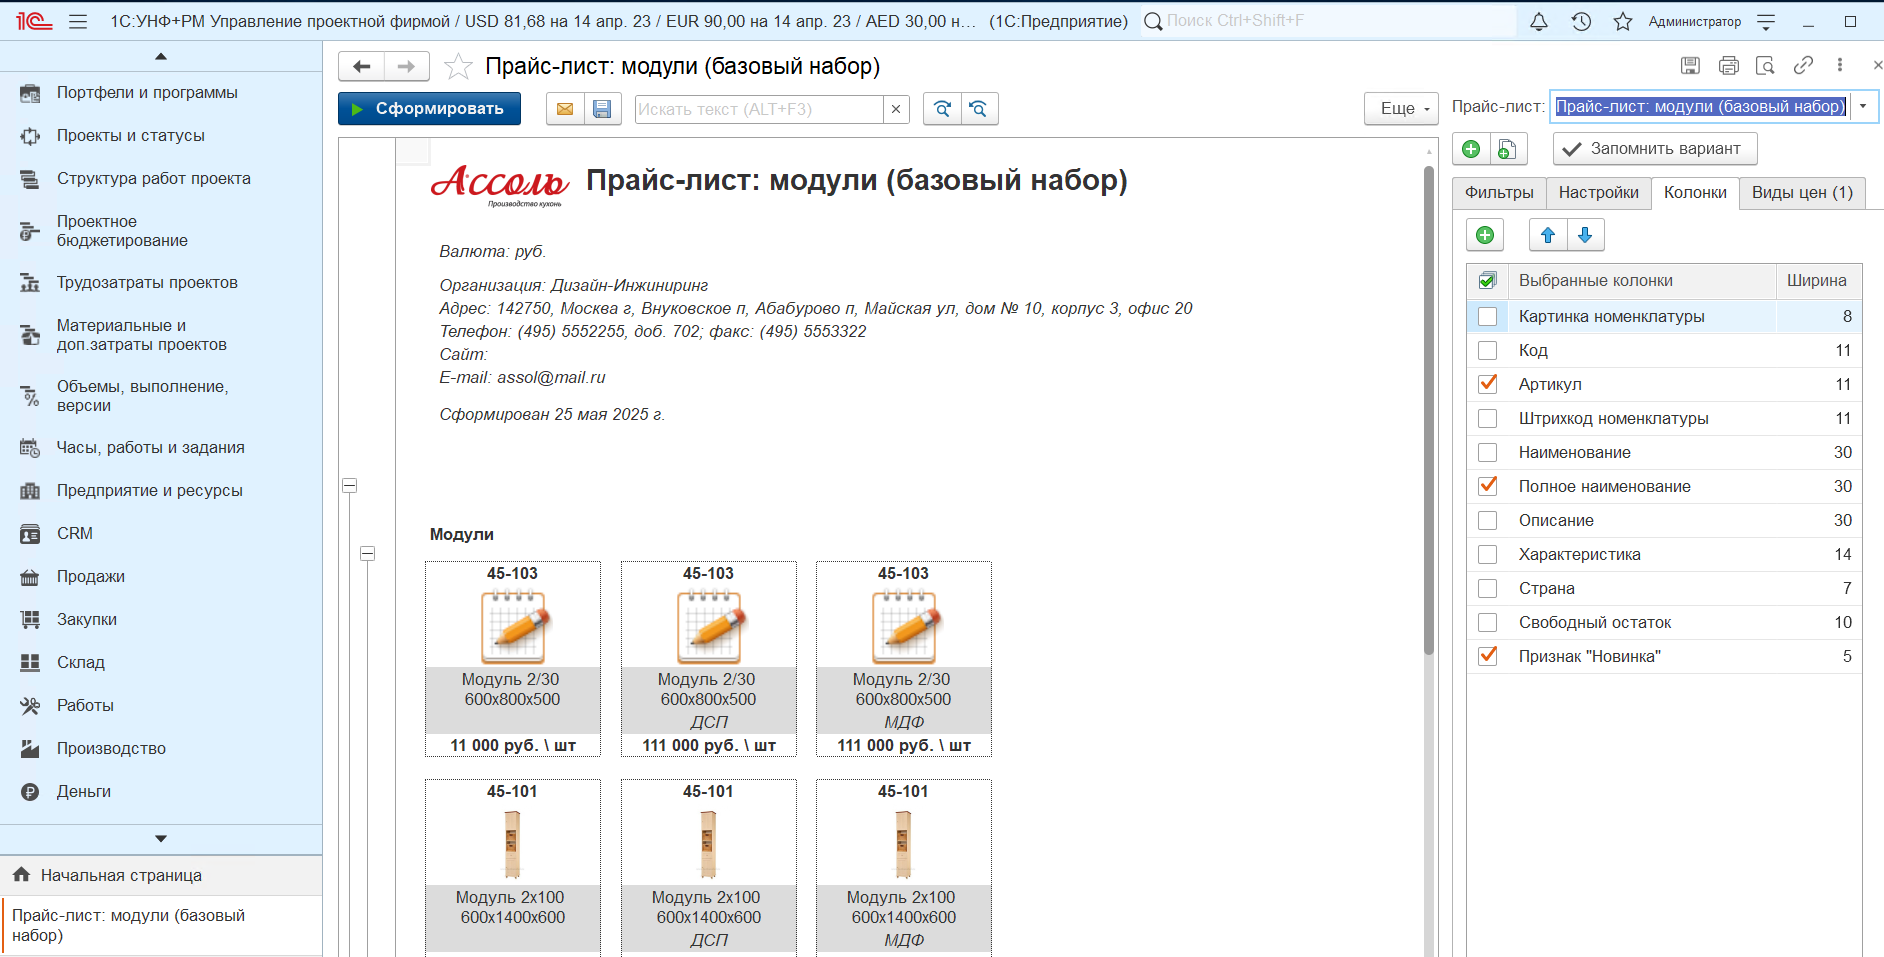The image size is (1884, 957).
Task: Save the report with the floppy disk icon
Action: click(602, 109)
